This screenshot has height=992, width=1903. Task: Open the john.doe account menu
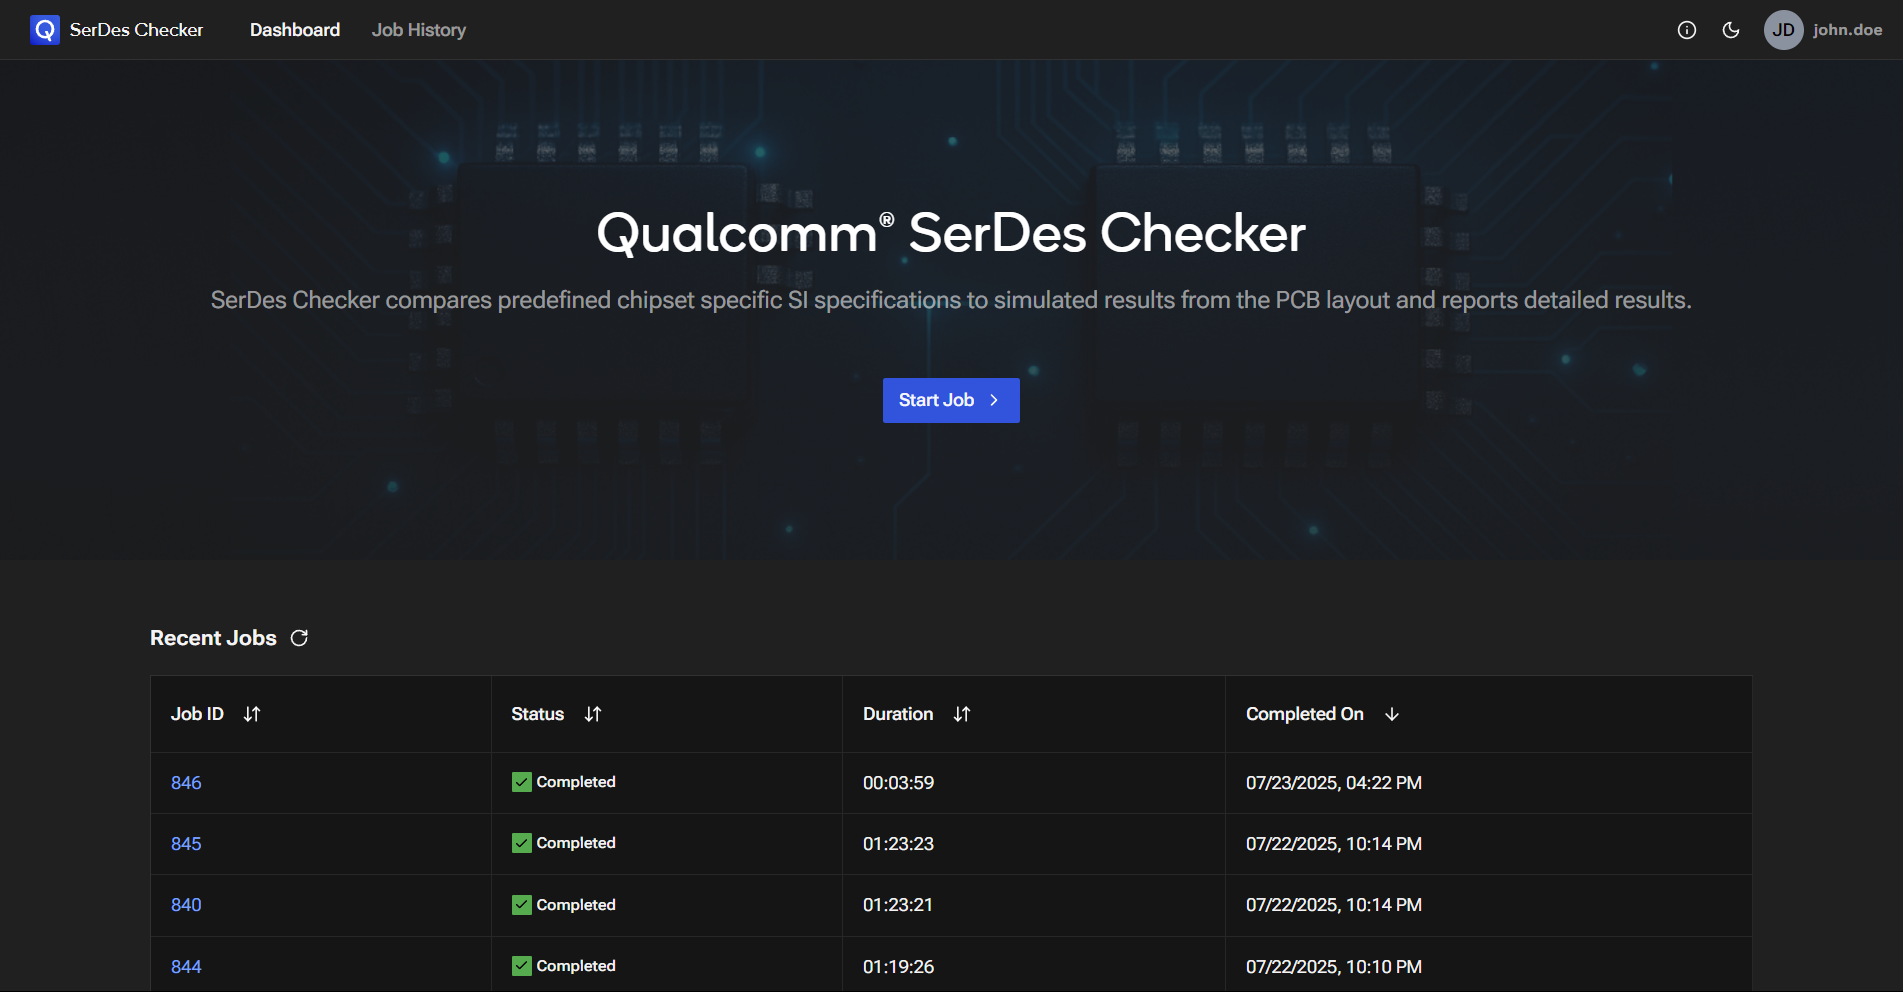(x=1847, y=30)
